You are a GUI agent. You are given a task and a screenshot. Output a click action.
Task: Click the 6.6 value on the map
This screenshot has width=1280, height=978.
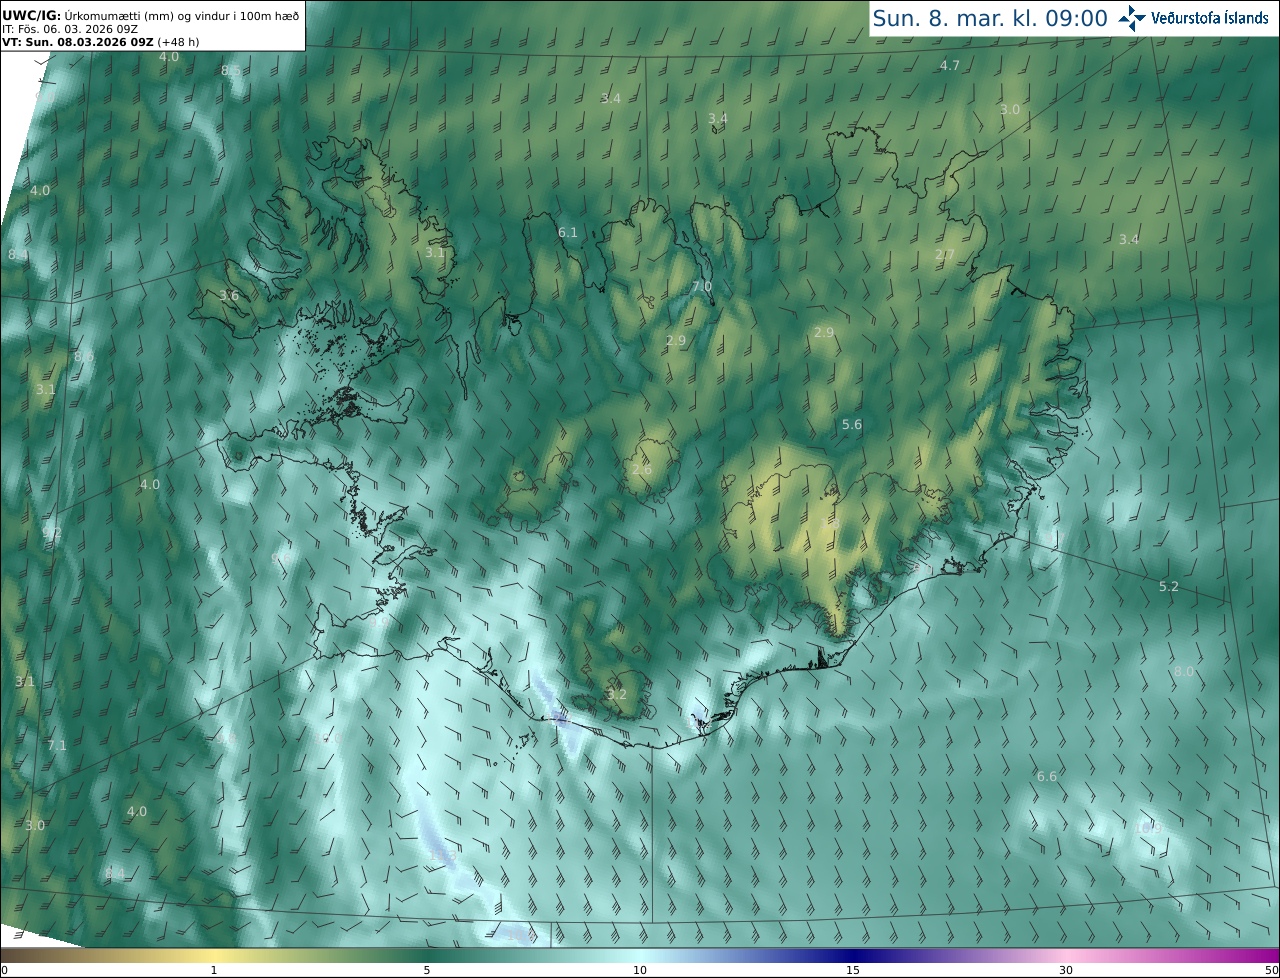tap(1047, 777)
